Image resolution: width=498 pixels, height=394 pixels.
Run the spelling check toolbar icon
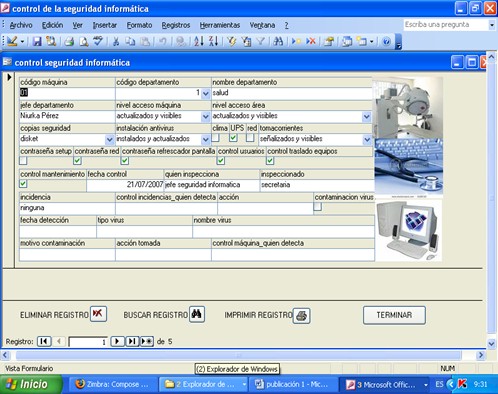click(x=98, y=41)
